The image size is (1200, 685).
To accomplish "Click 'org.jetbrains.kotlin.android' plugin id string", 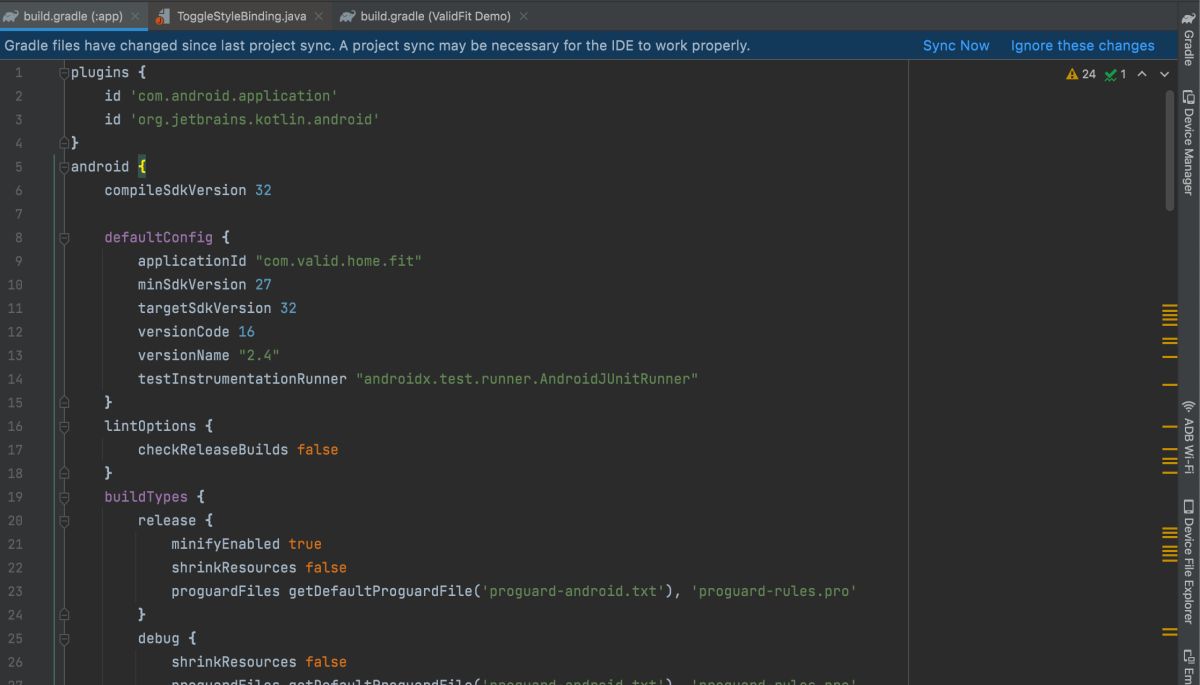I will [255, 120].
